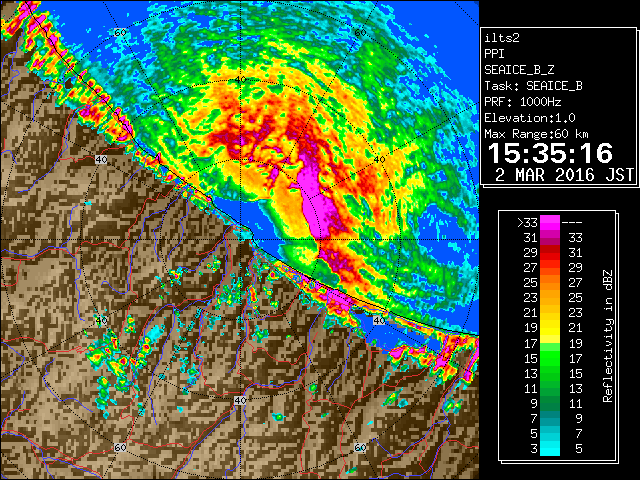Click the >33 legend label
This screenshot has height=480, width=640.
coord(527,223)
